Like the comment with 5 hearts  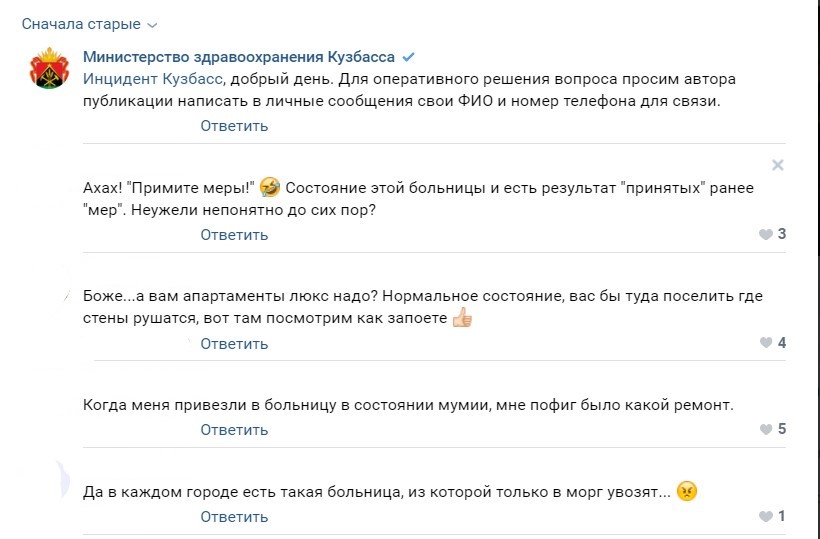(x=772, y=429)
